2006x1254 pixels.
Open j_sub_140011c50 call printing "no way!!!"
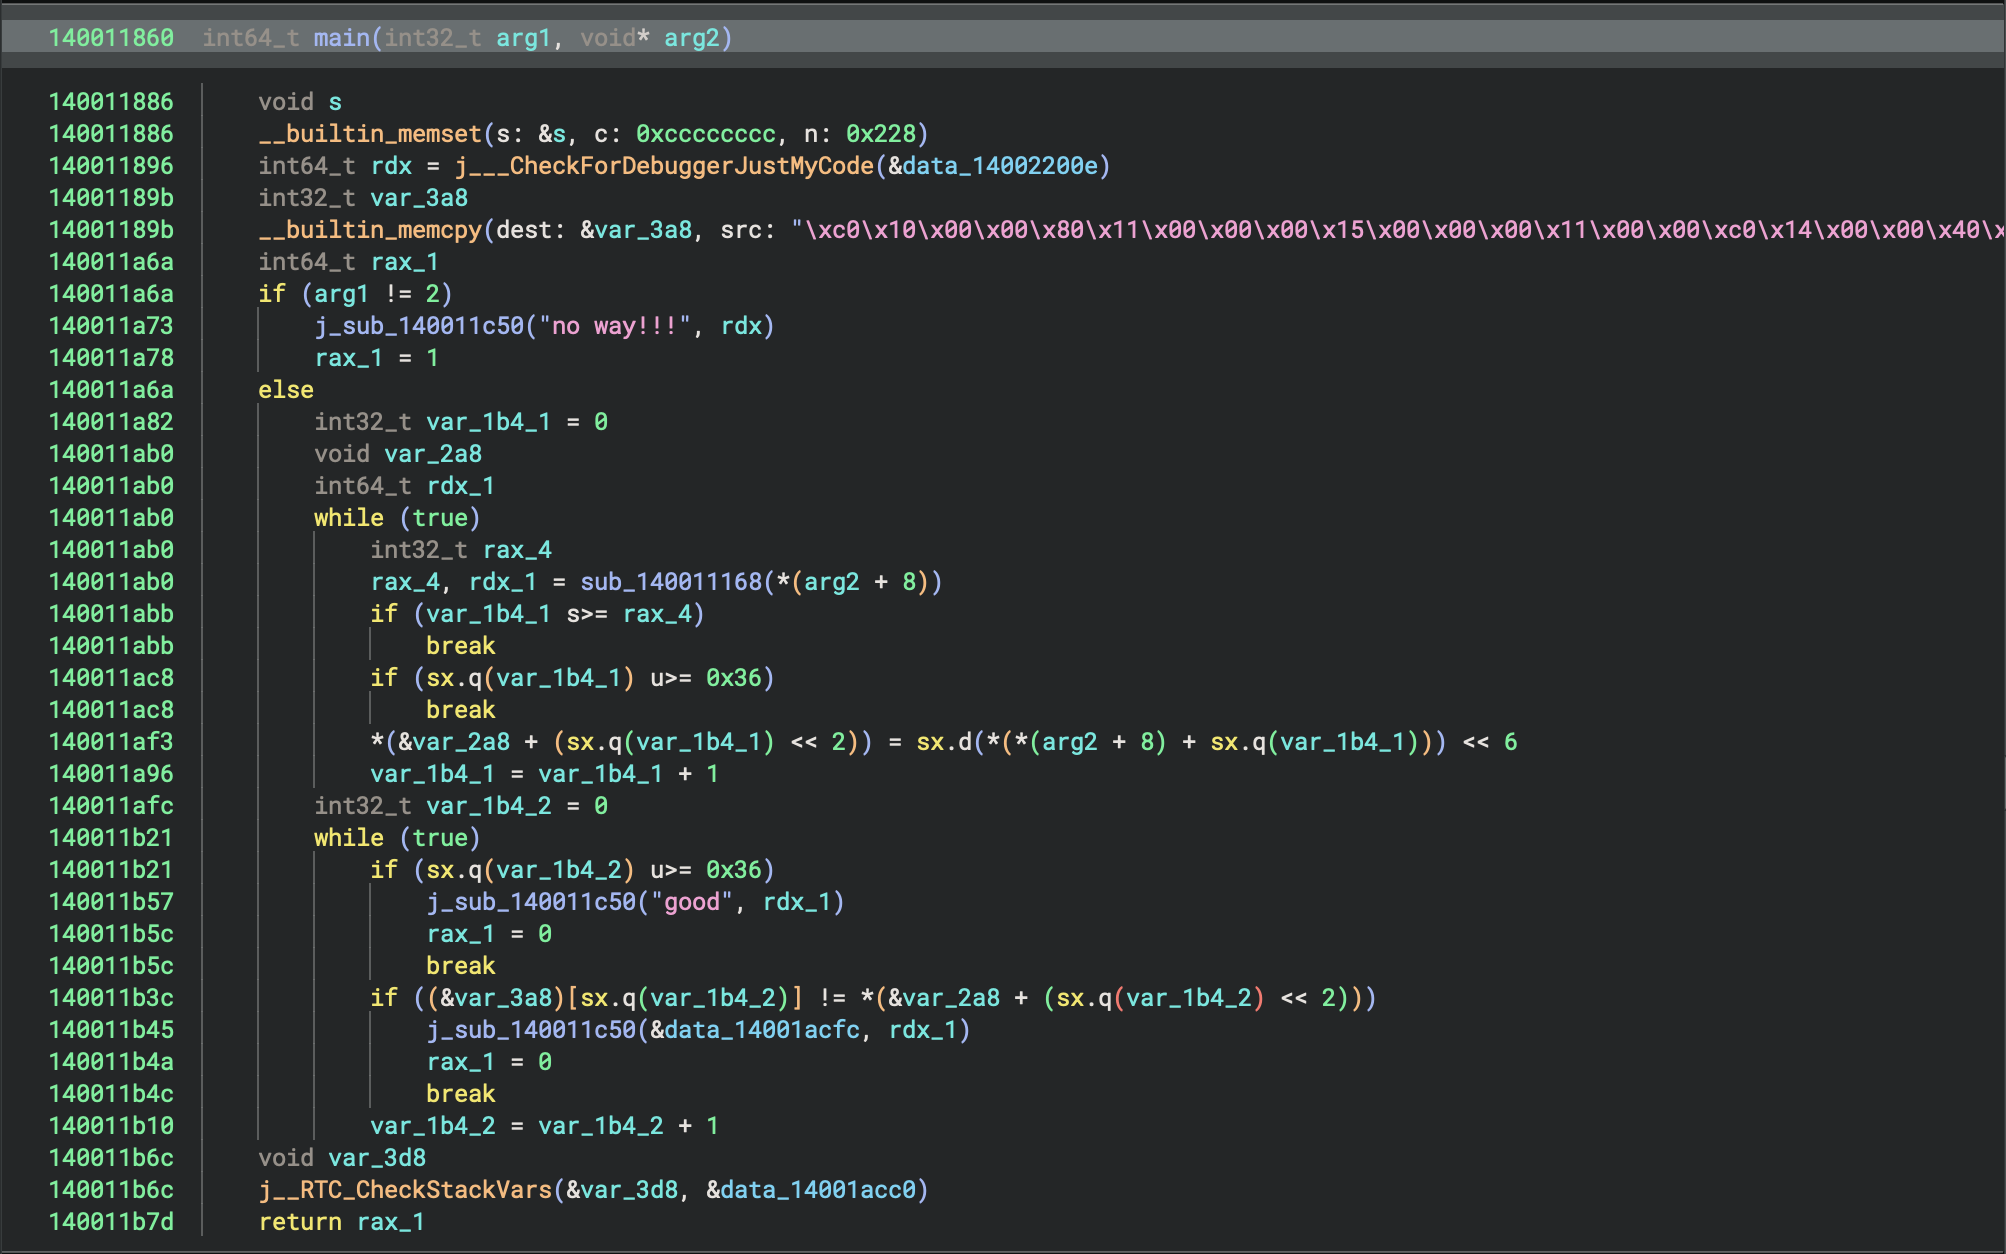point(419,326)
